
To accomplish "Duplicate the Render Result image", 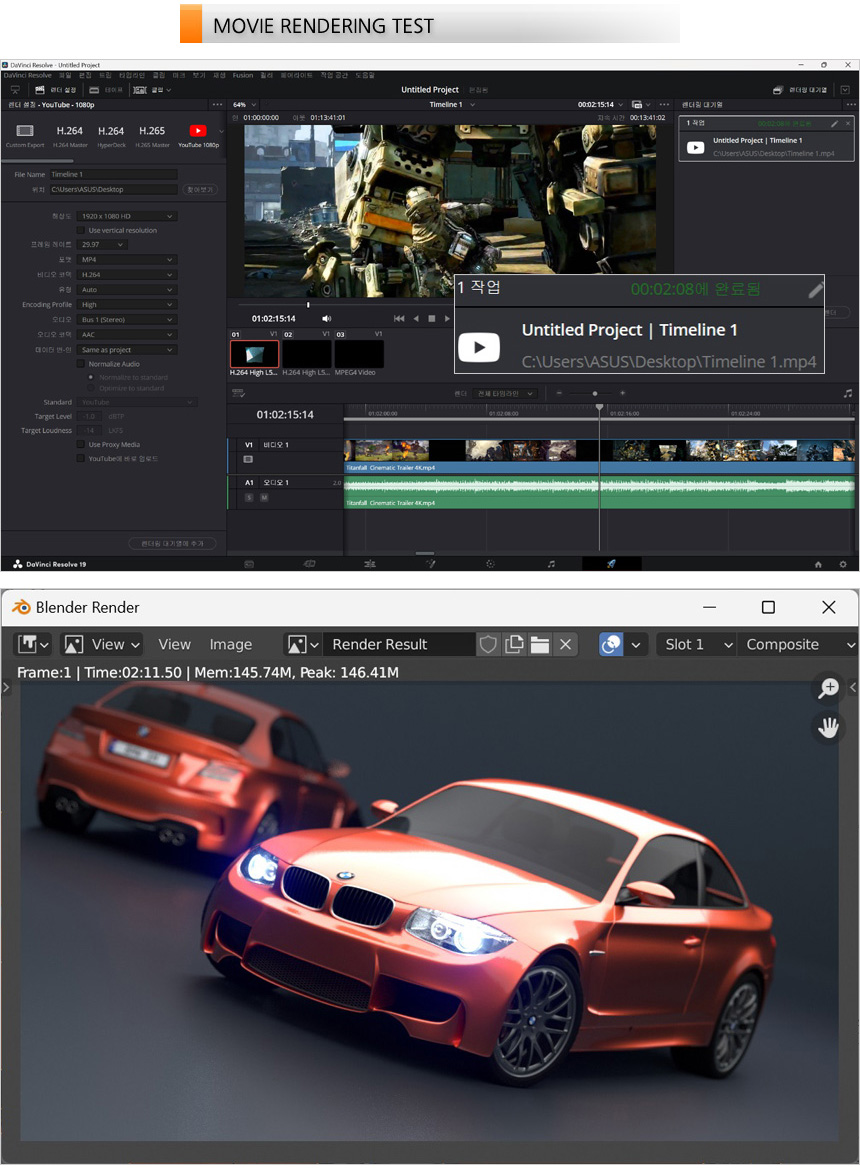I will (514, 644).
